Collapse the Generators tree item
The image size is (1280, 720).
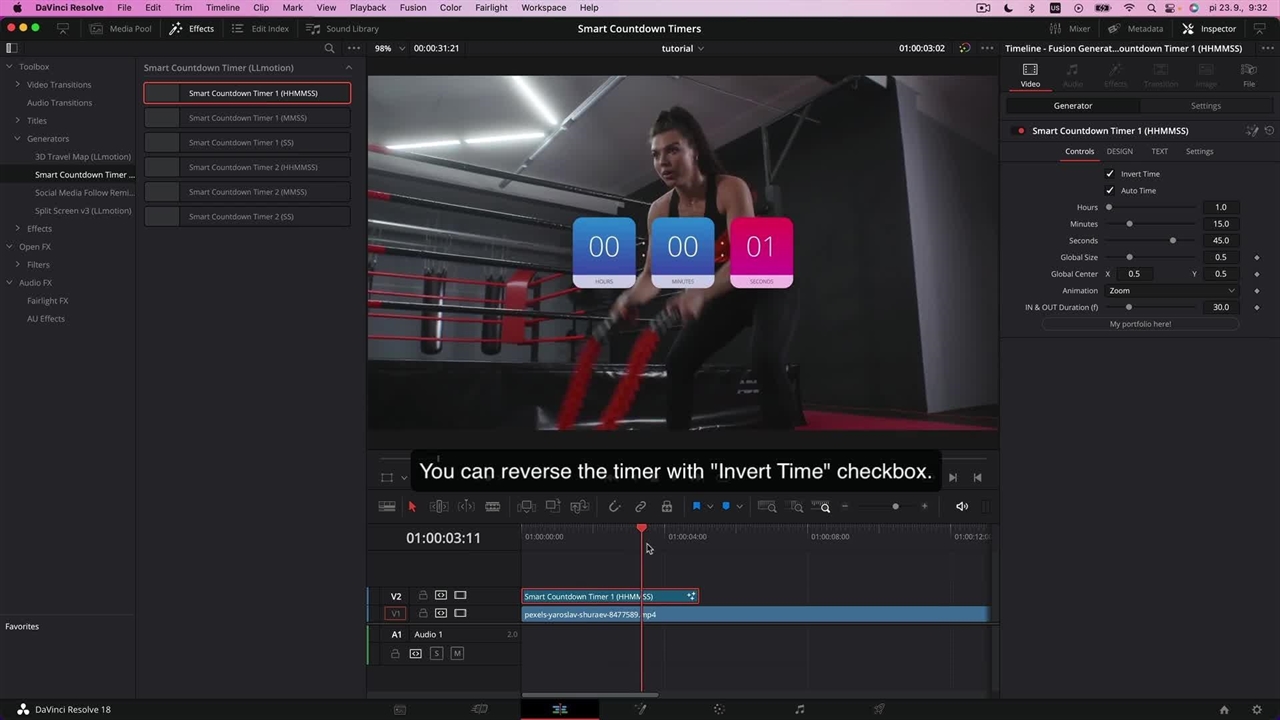coord(18,139)
